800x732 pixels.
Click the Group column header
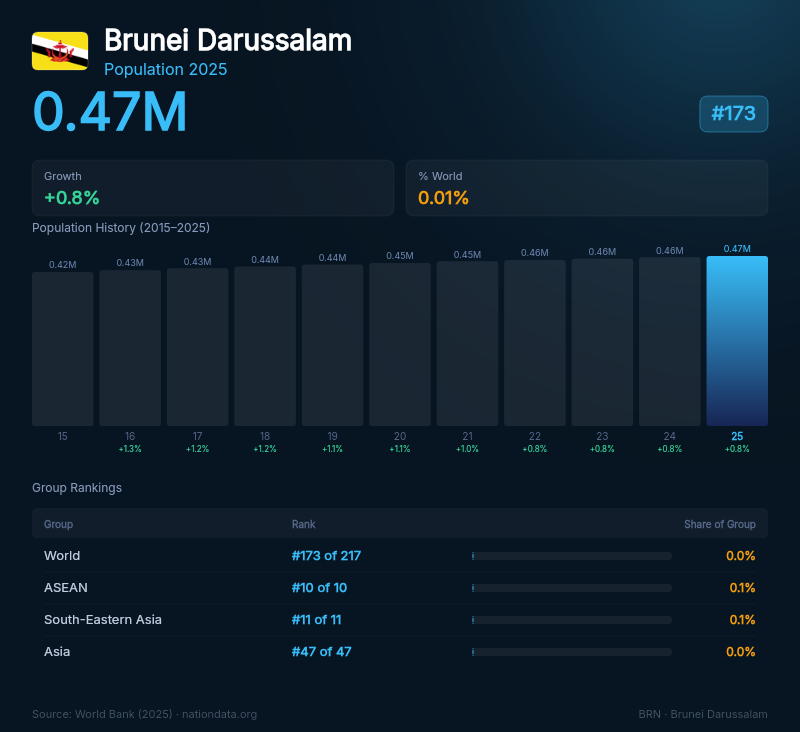coord(58,524)
